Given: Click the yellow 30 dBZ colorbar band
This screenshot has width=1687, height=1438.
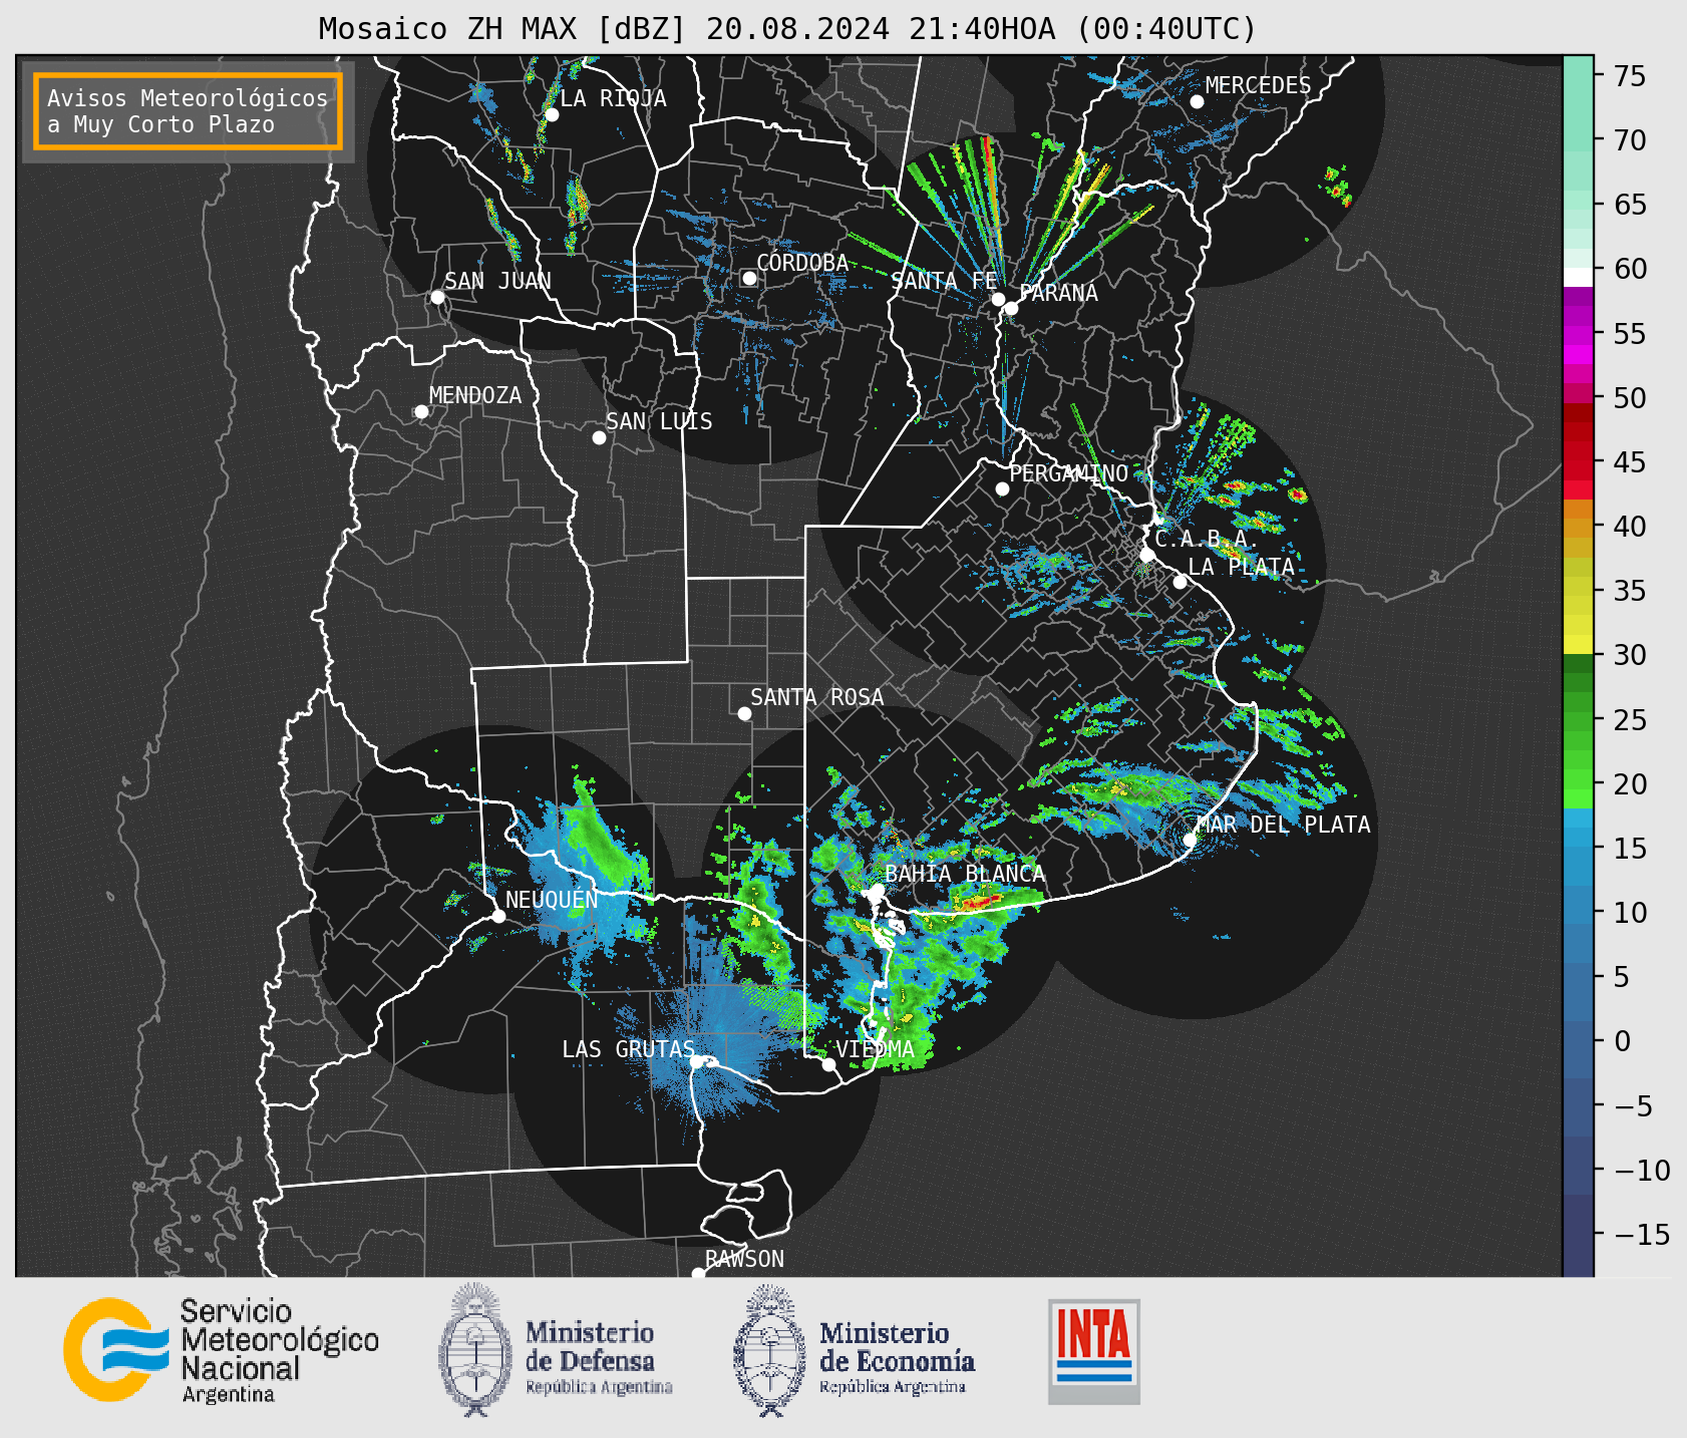Looking at the screenshot, I should coord(1578,645).
